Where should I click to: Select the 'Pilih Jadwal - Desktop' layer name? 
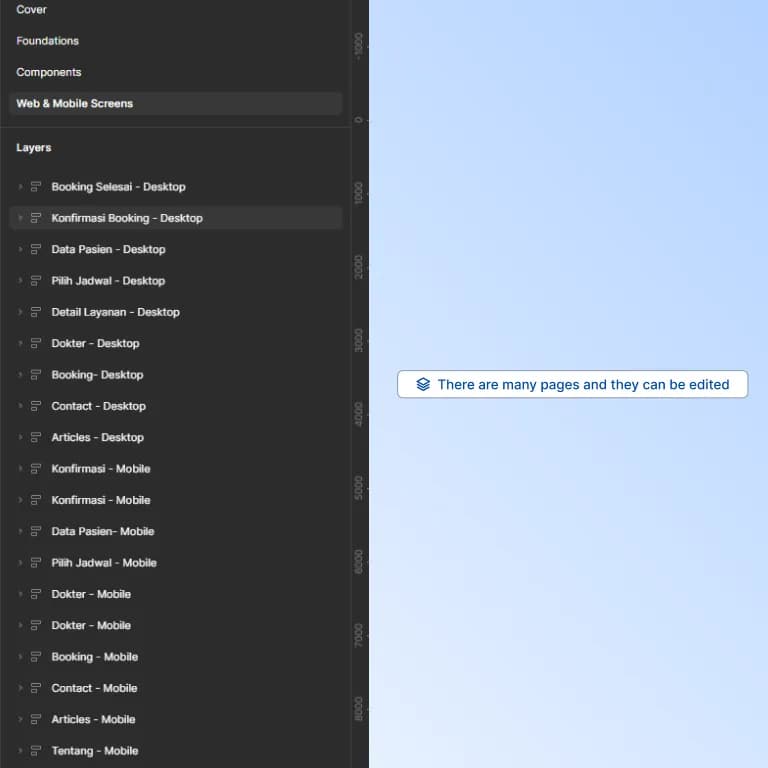point(108,281)
